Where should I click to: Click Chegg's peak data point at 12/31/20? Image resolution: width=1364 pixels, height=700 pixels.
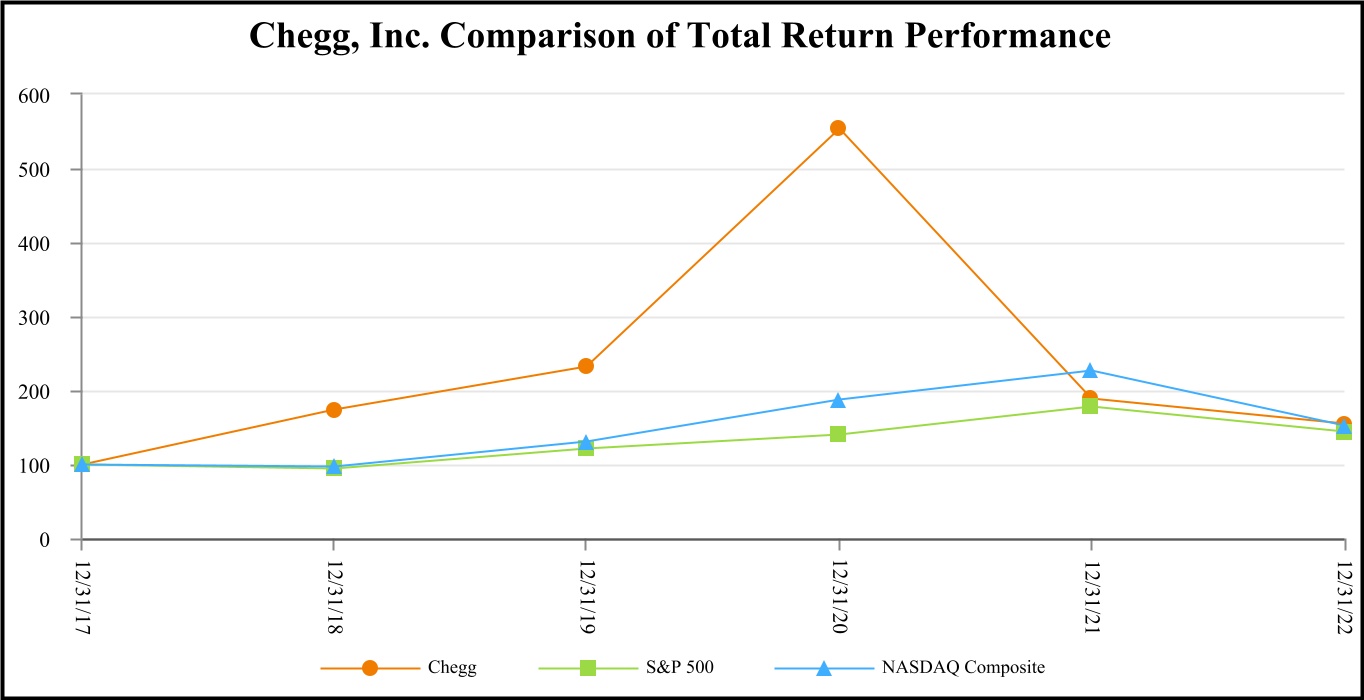[x=838, y=128]
